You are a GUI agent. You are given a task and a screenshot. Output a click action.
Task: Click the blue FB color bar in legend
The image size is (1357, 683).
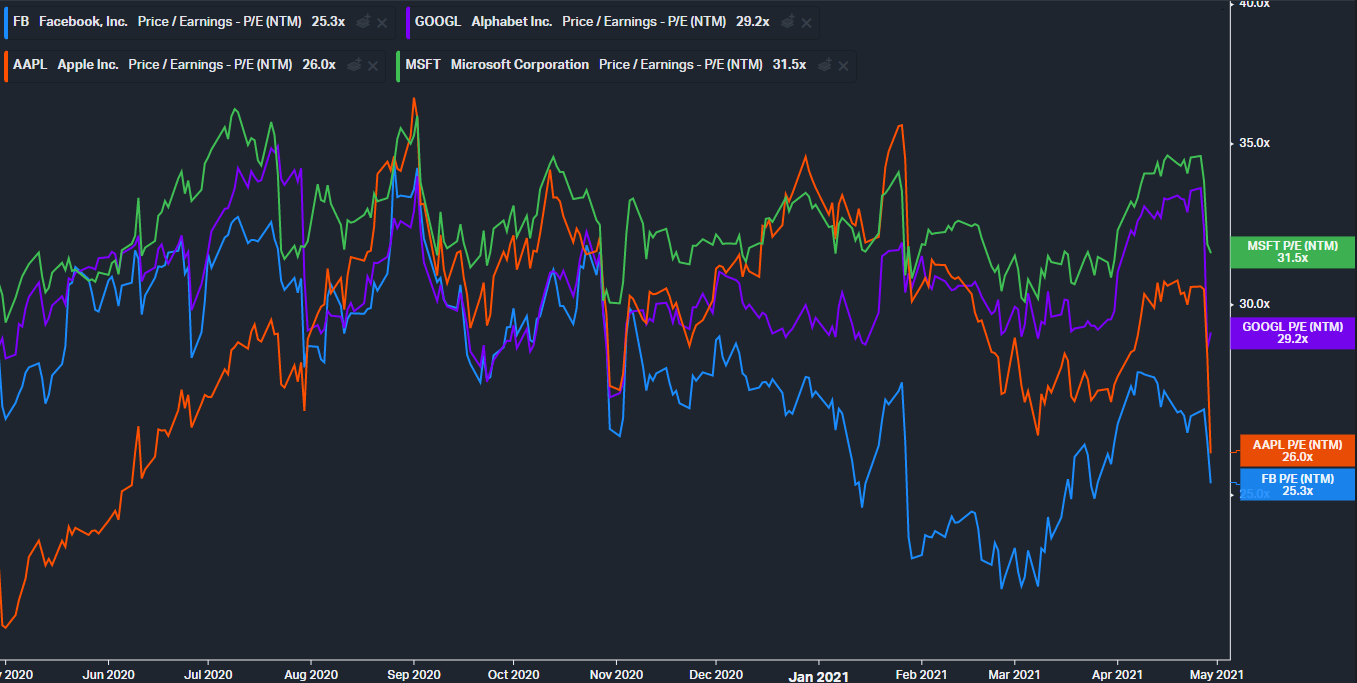click(x=6, y=21)
